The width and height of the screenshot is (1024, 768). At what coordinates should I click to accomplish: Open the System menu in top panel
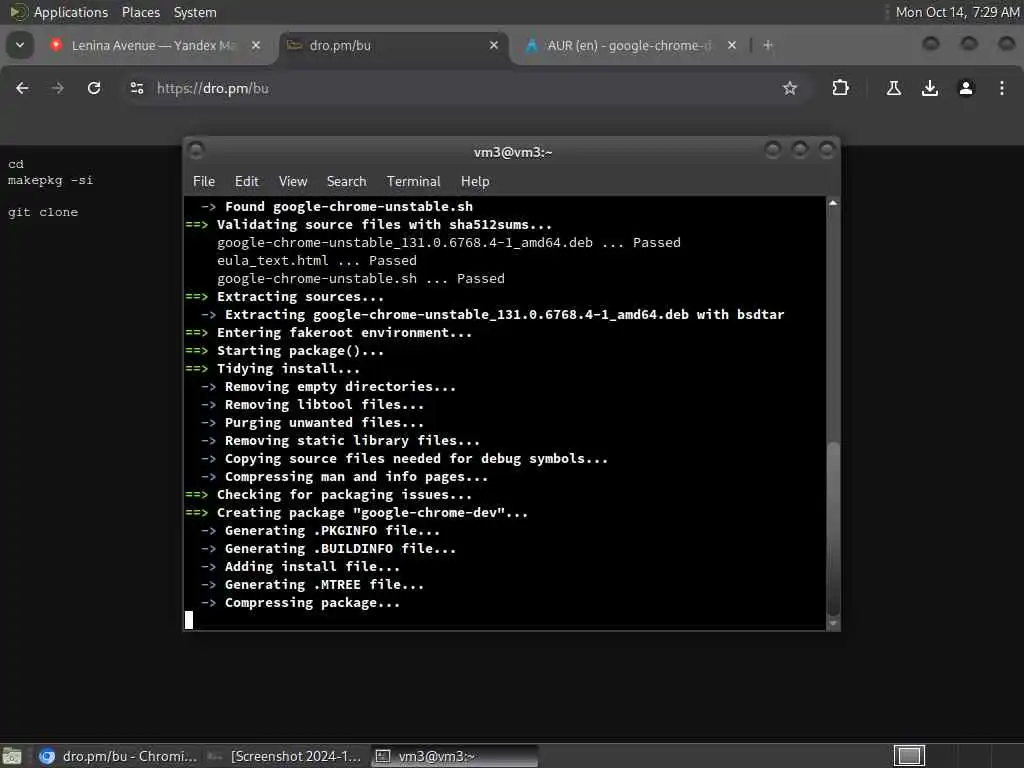tap(195, 12)
